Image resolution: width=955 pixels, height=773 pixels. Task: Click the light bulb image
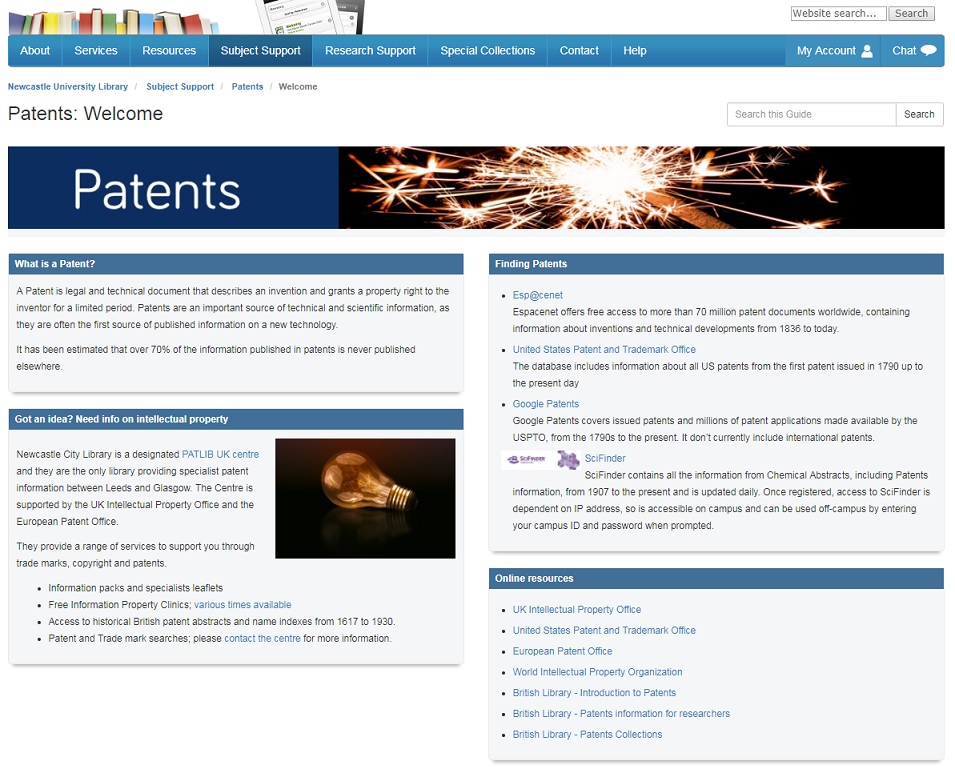365,498
